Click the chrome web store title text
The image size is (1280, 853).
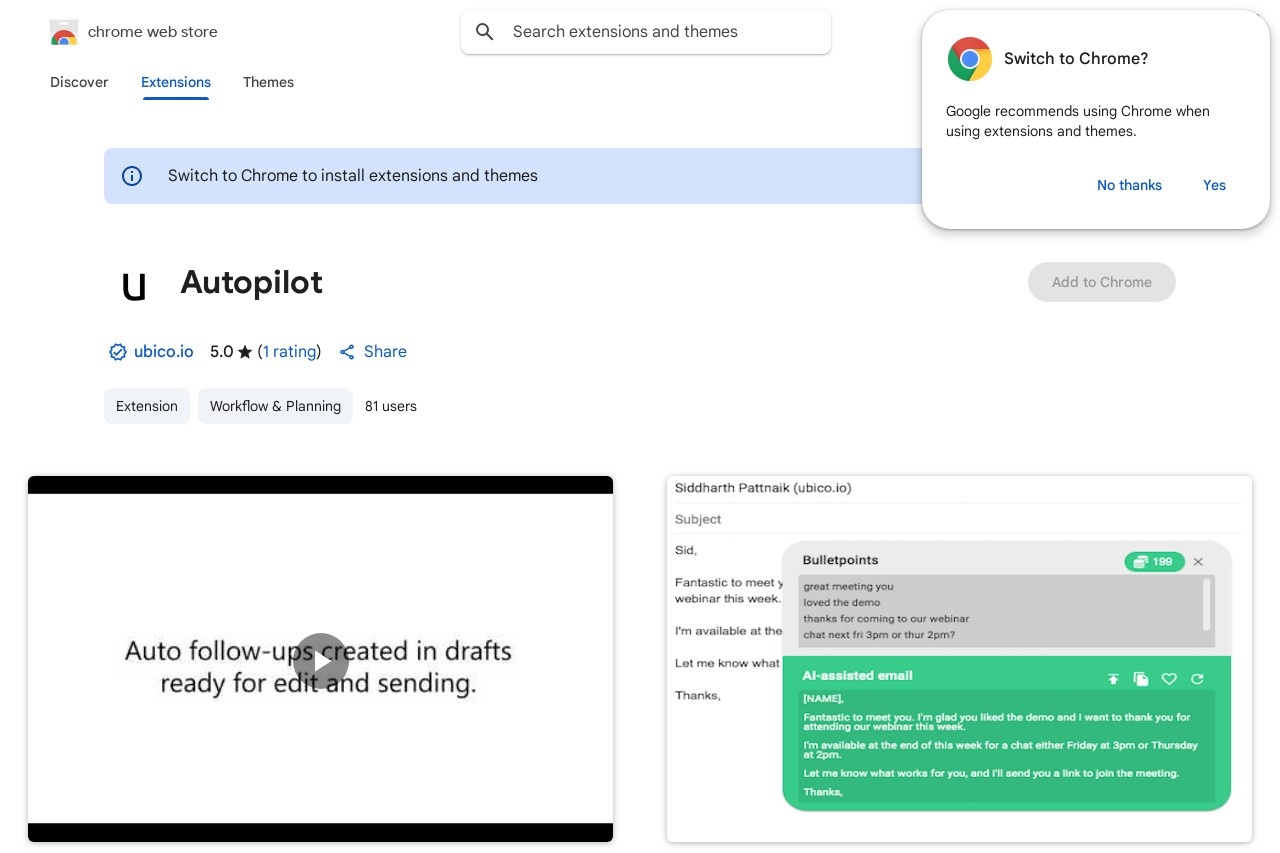coord(153,32)
